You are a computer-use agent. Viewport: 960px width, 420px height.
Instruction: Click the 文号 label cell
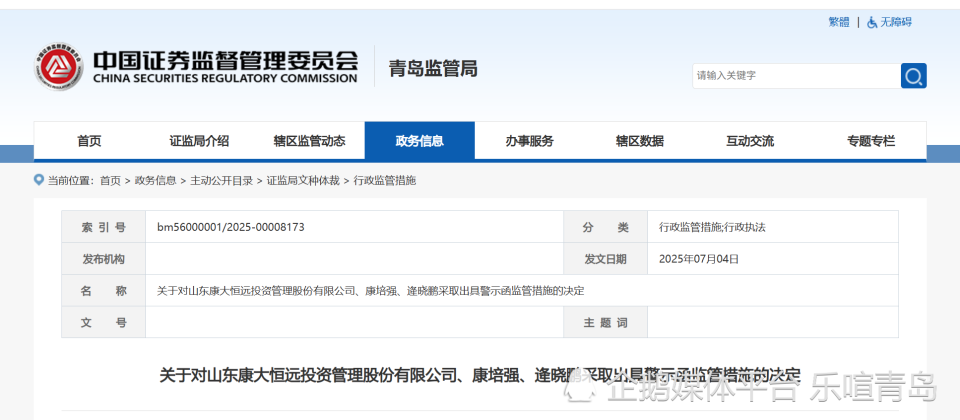pos(103,323)
